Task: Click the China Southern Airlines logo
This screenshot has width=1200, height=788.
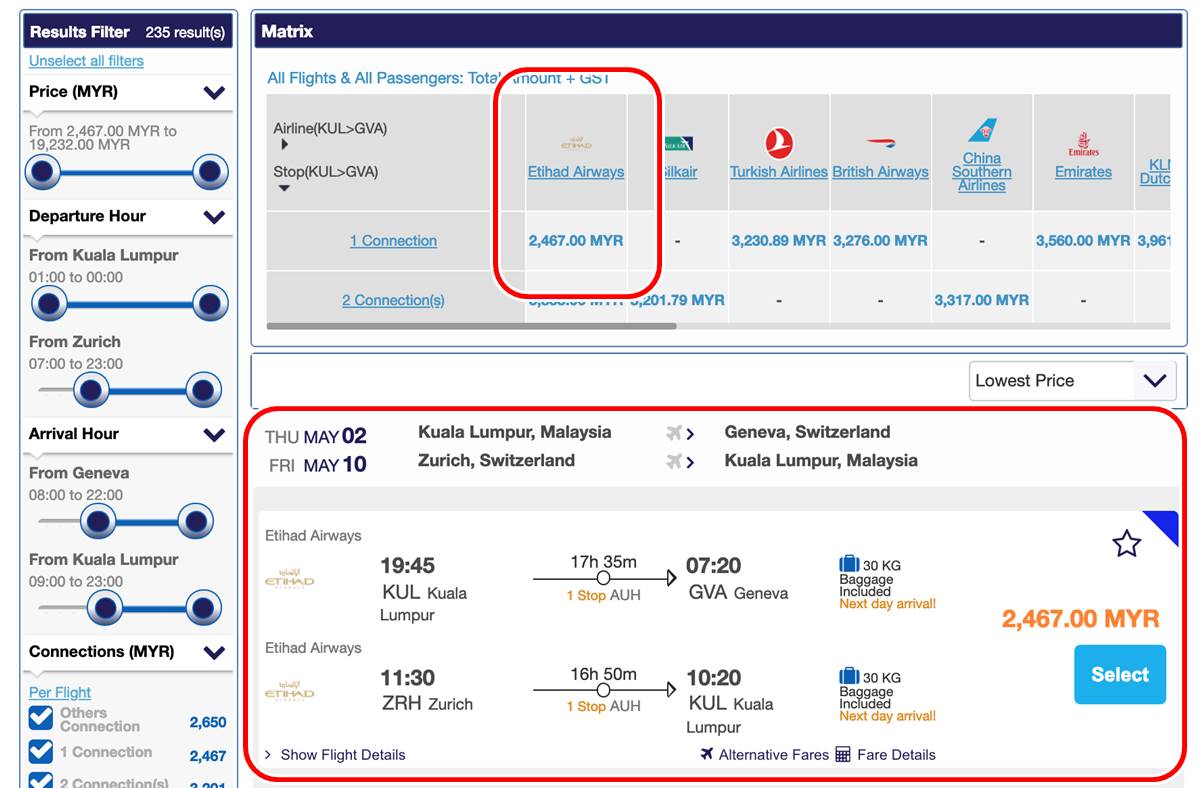Action: click(982, 131)
